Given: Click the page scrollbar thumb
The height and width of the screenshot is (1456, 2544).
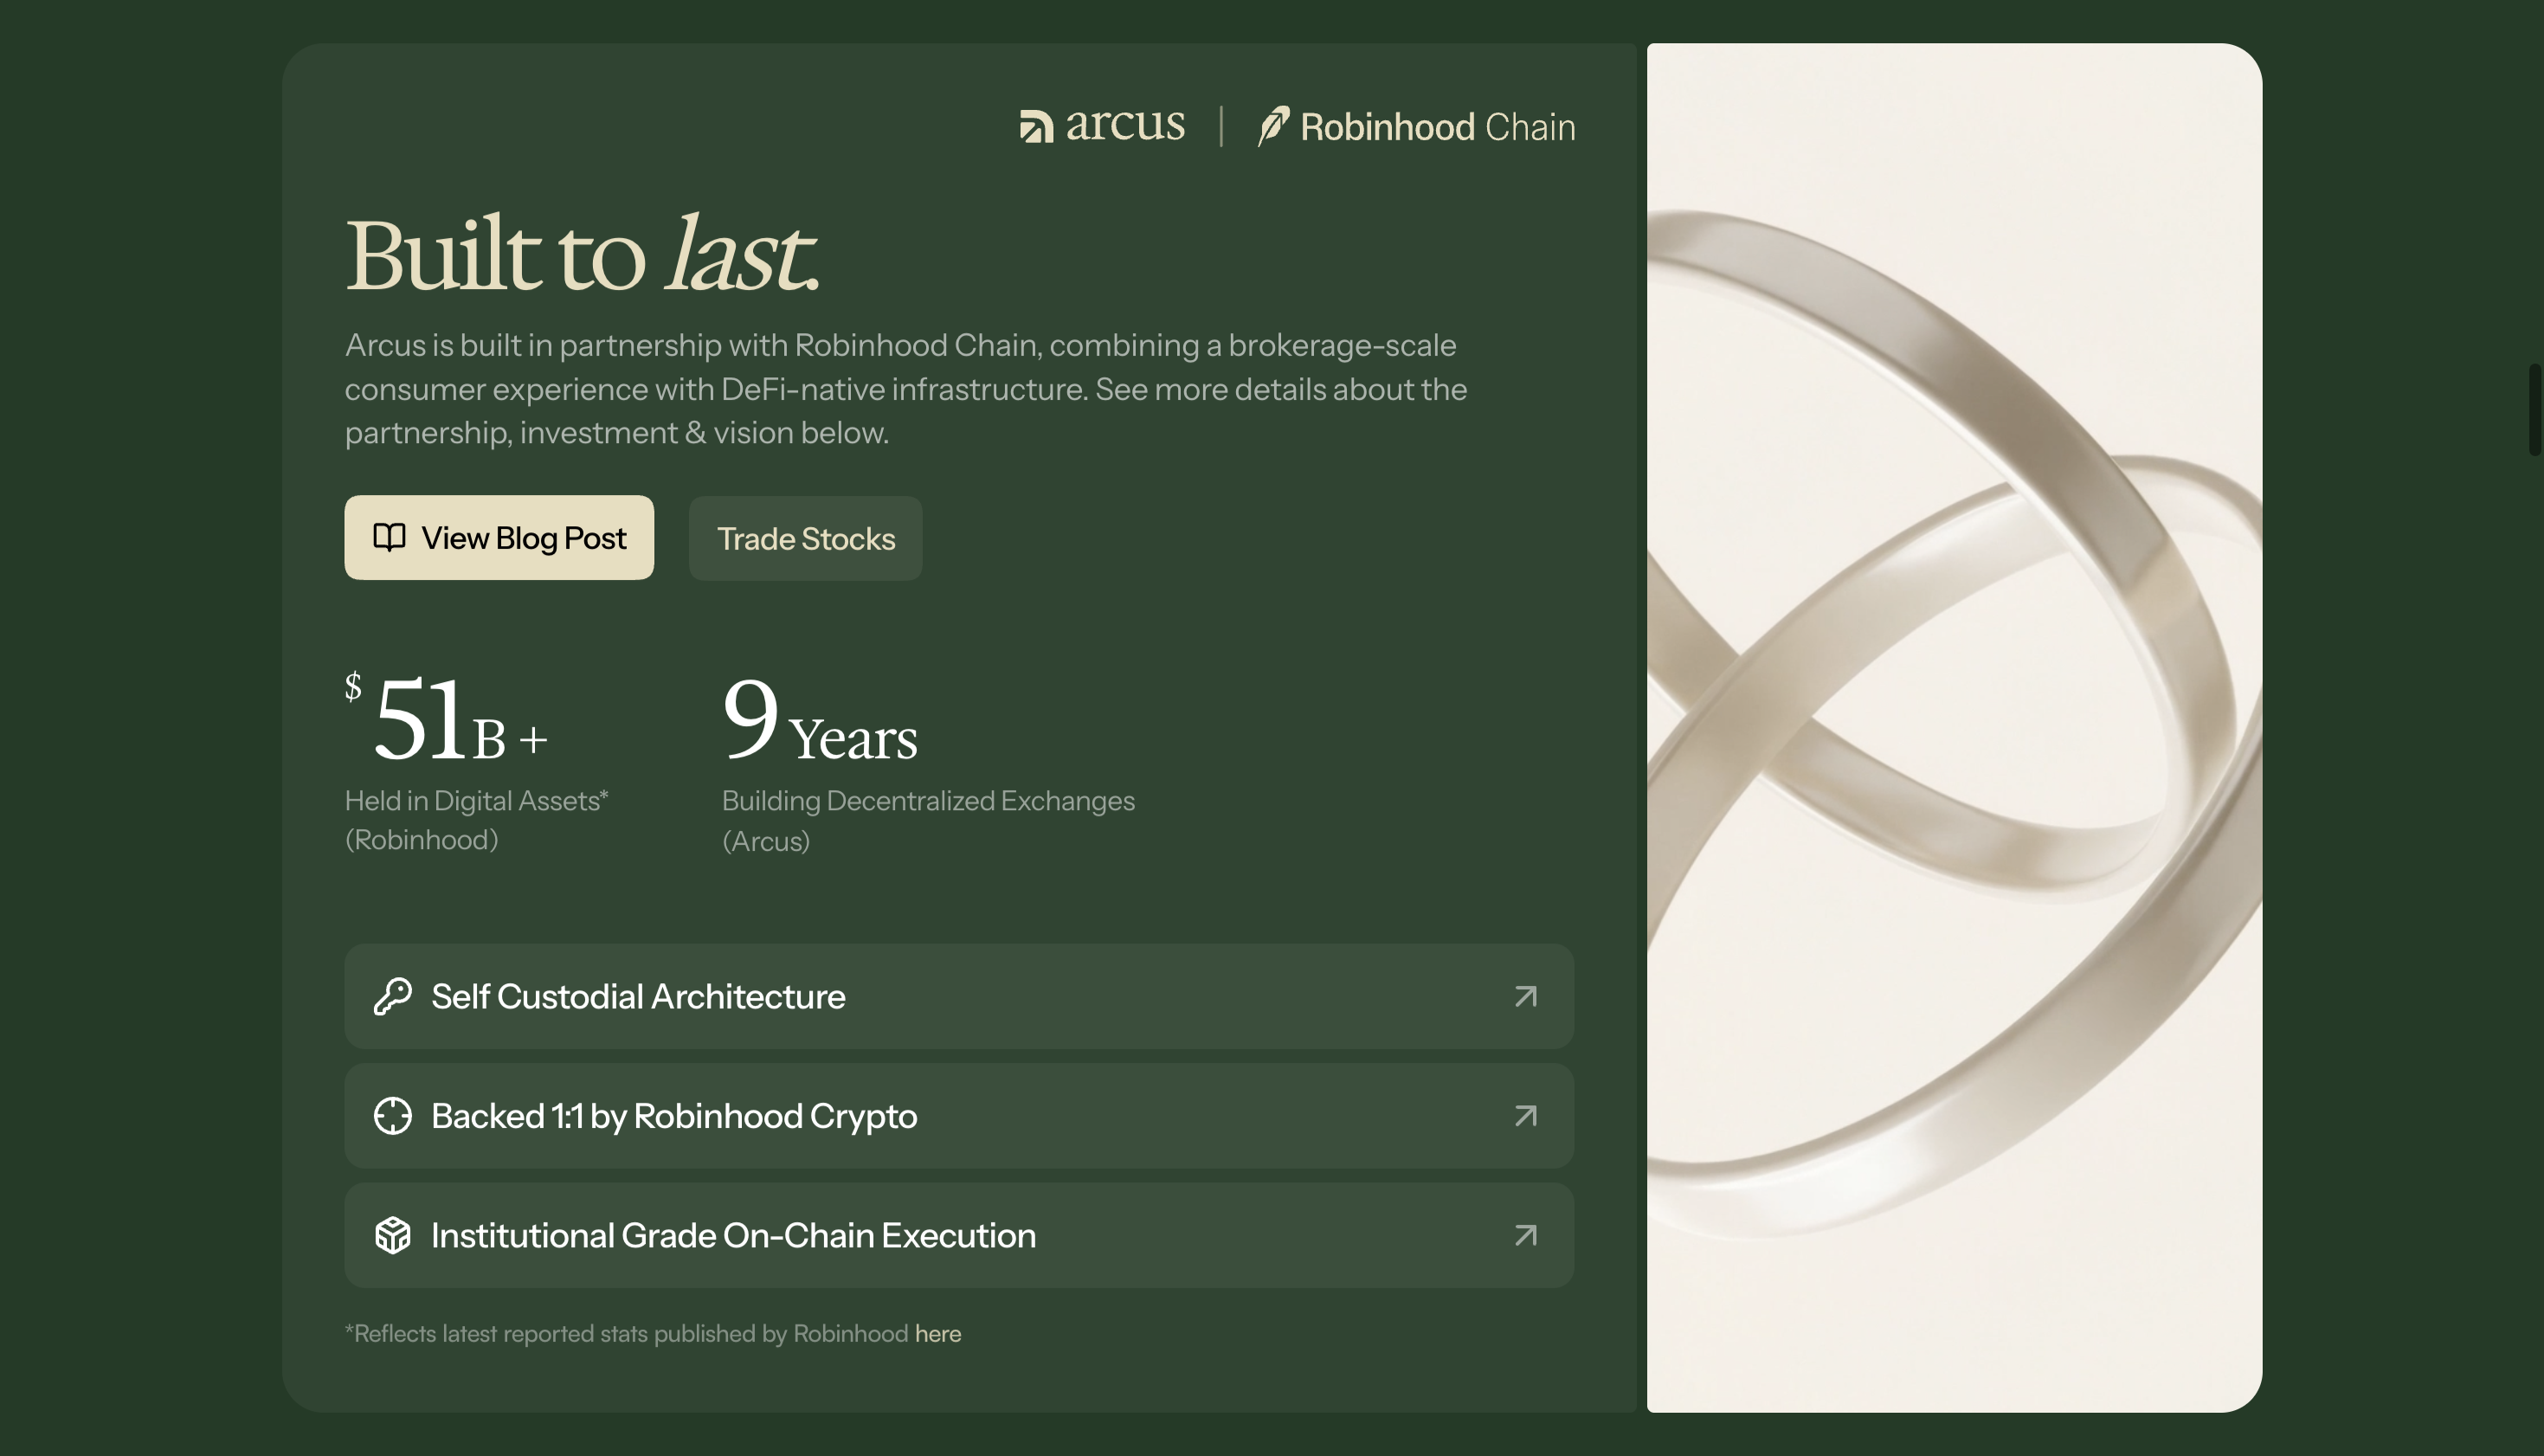Looking at the screenshot, I should [2535, 410].
